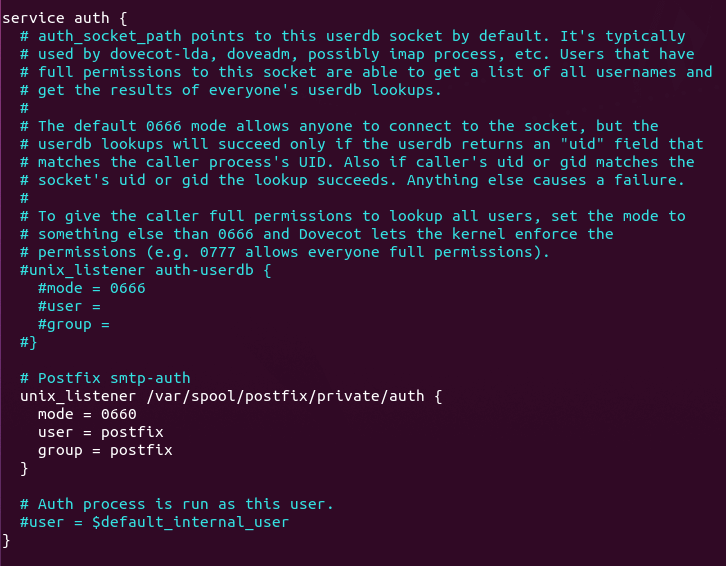Place cursor on '#unix_listener auth-userdb {' line
Image resolution: width=726 pixels, height=566 pixels.
pyautogui.click(x=145, y=270)
